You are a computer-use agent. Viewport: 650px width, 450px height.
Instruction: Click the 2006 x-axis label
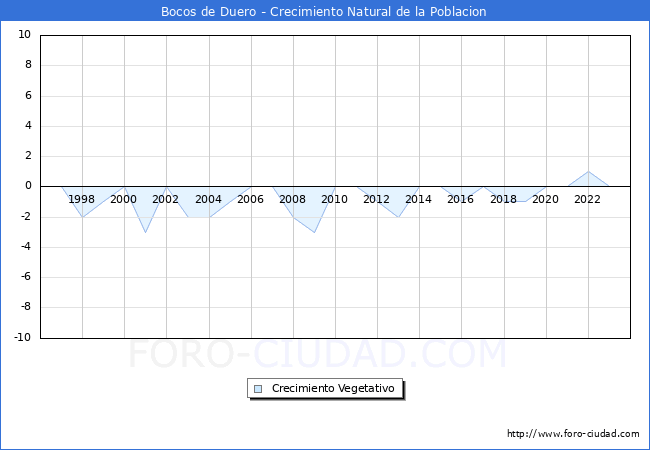[x=250, y=199]
